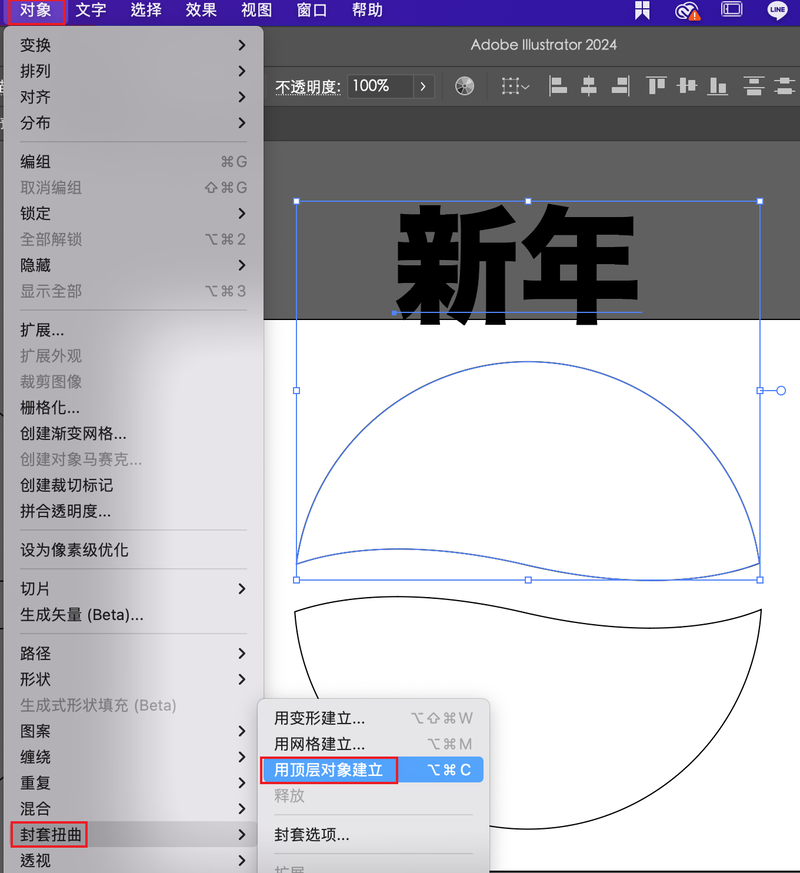Expand the opacity slider arrow
The width and height of the screenshot is (800, 873).
[423, 86]
